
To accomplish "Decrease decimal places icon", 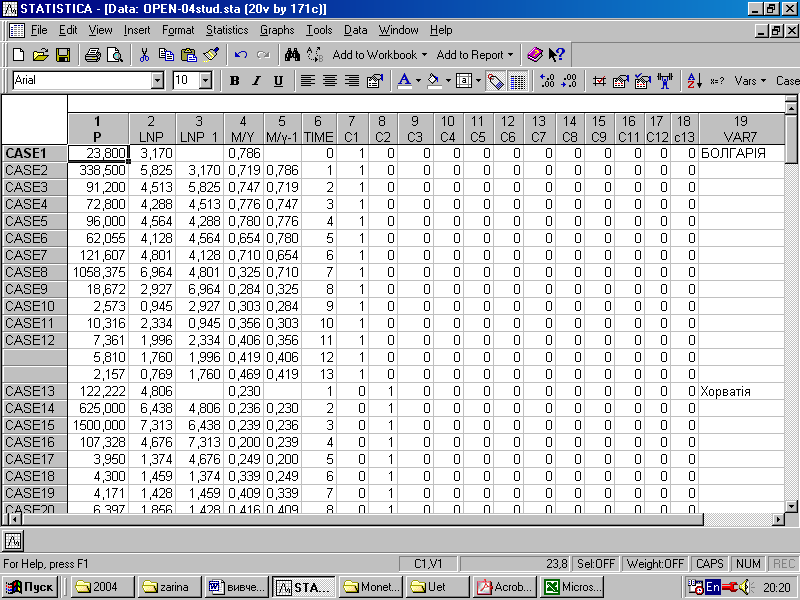I will coord(569,81).
